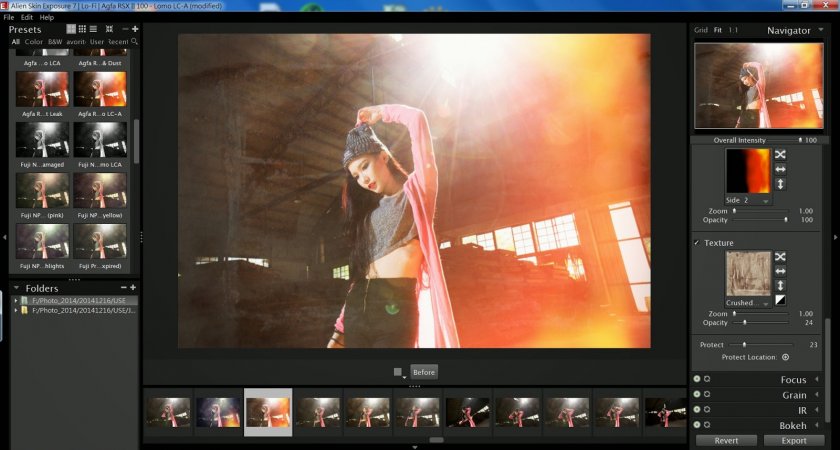Click the Export button
This screenshot has width=840, height=450.
click(794, 440)
